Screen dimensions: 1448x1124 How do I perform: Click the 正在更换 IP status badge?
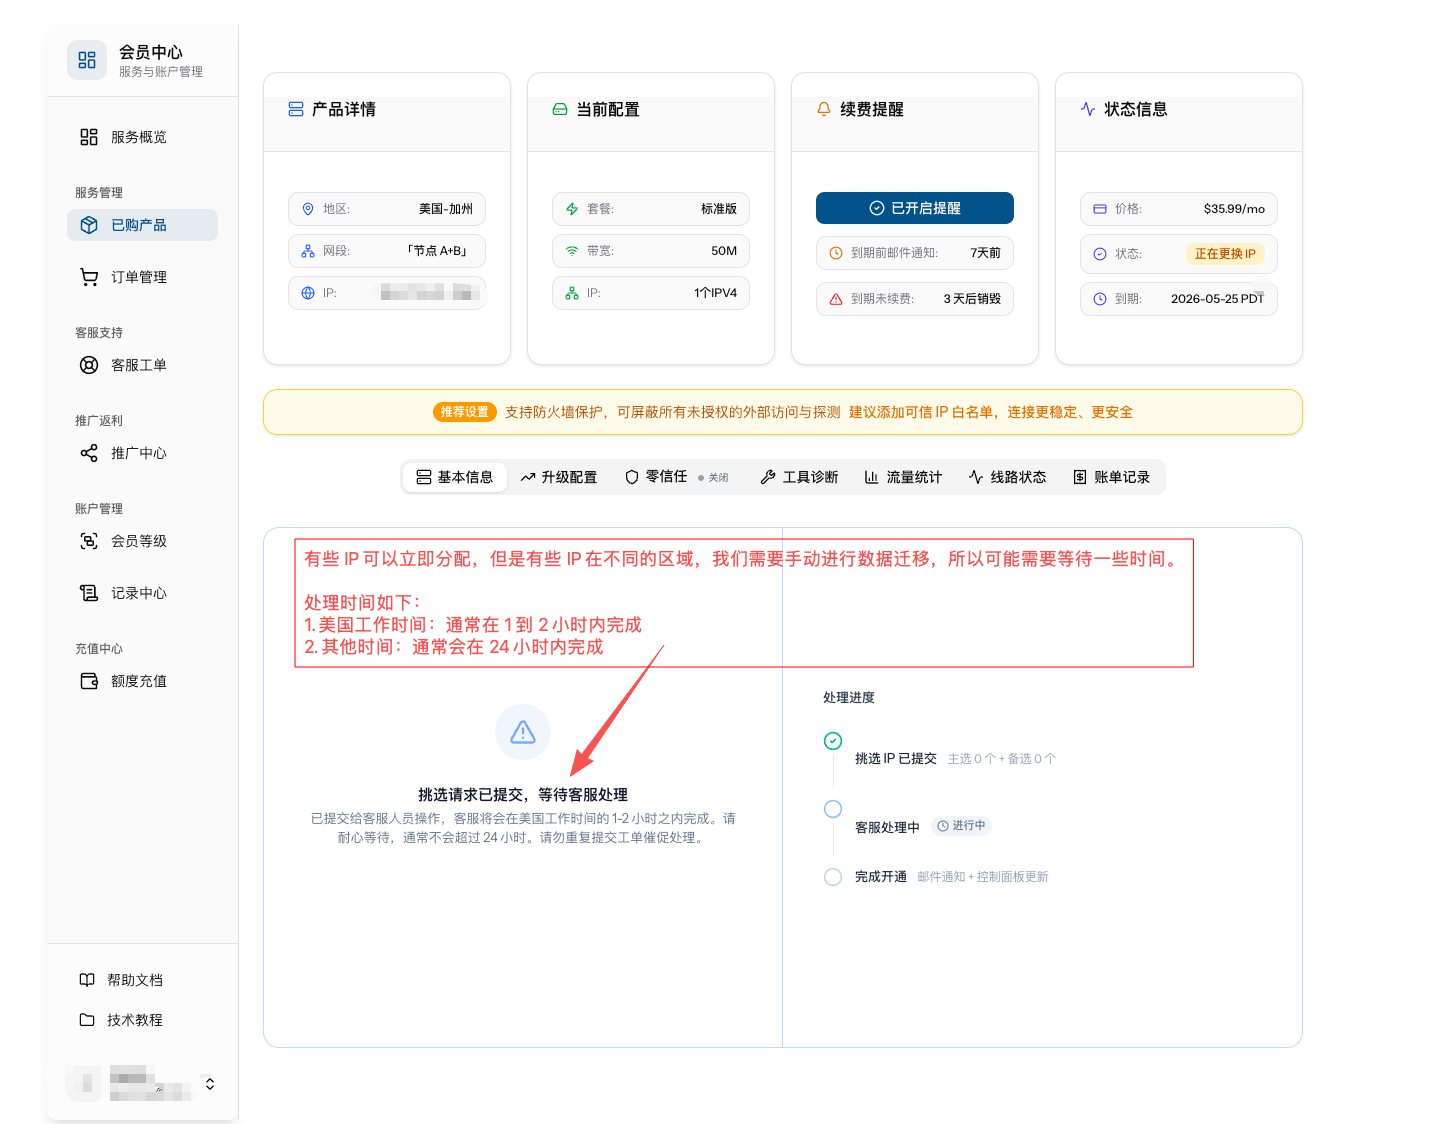(1225, 254)
